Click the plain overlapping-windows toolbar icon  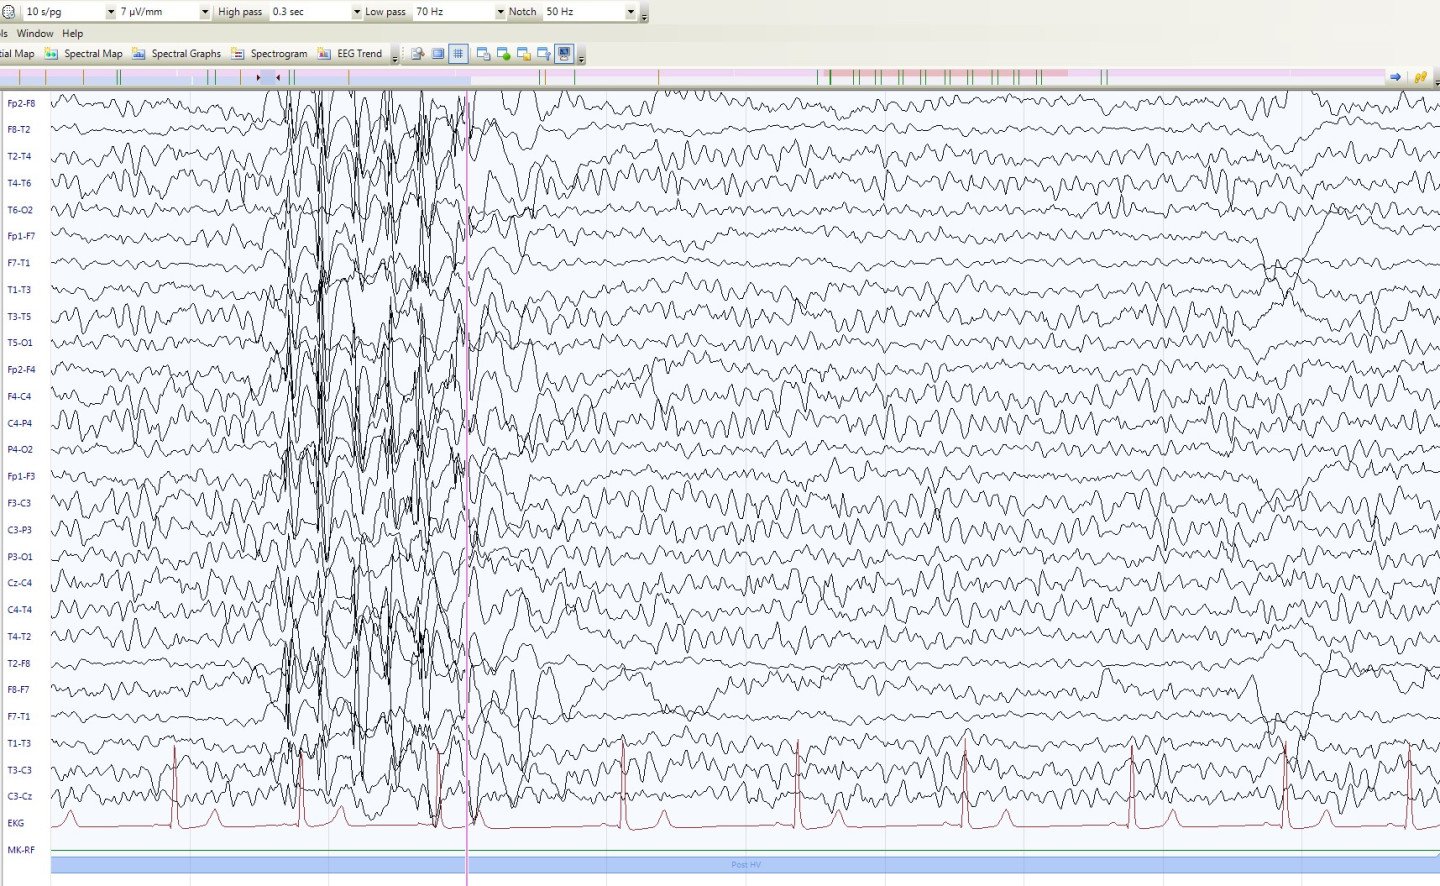pos(483,54)
